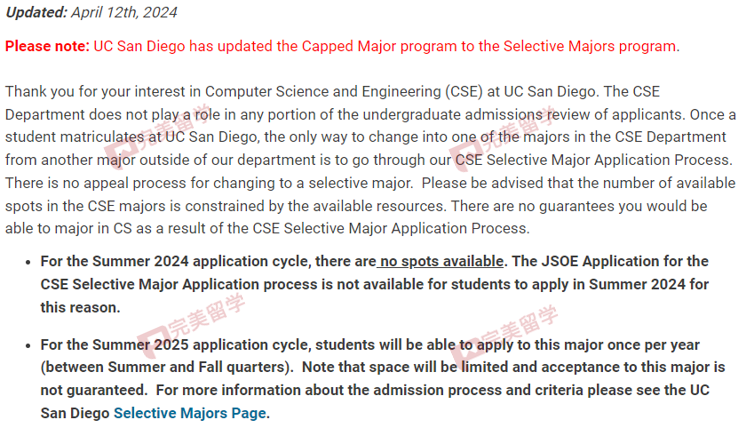Image resolution: width=743 pixels, height=428 pixels.
Task: Click the bold "The JSOE Application" text
Action: pyautogui.click(x=586, y=261)
